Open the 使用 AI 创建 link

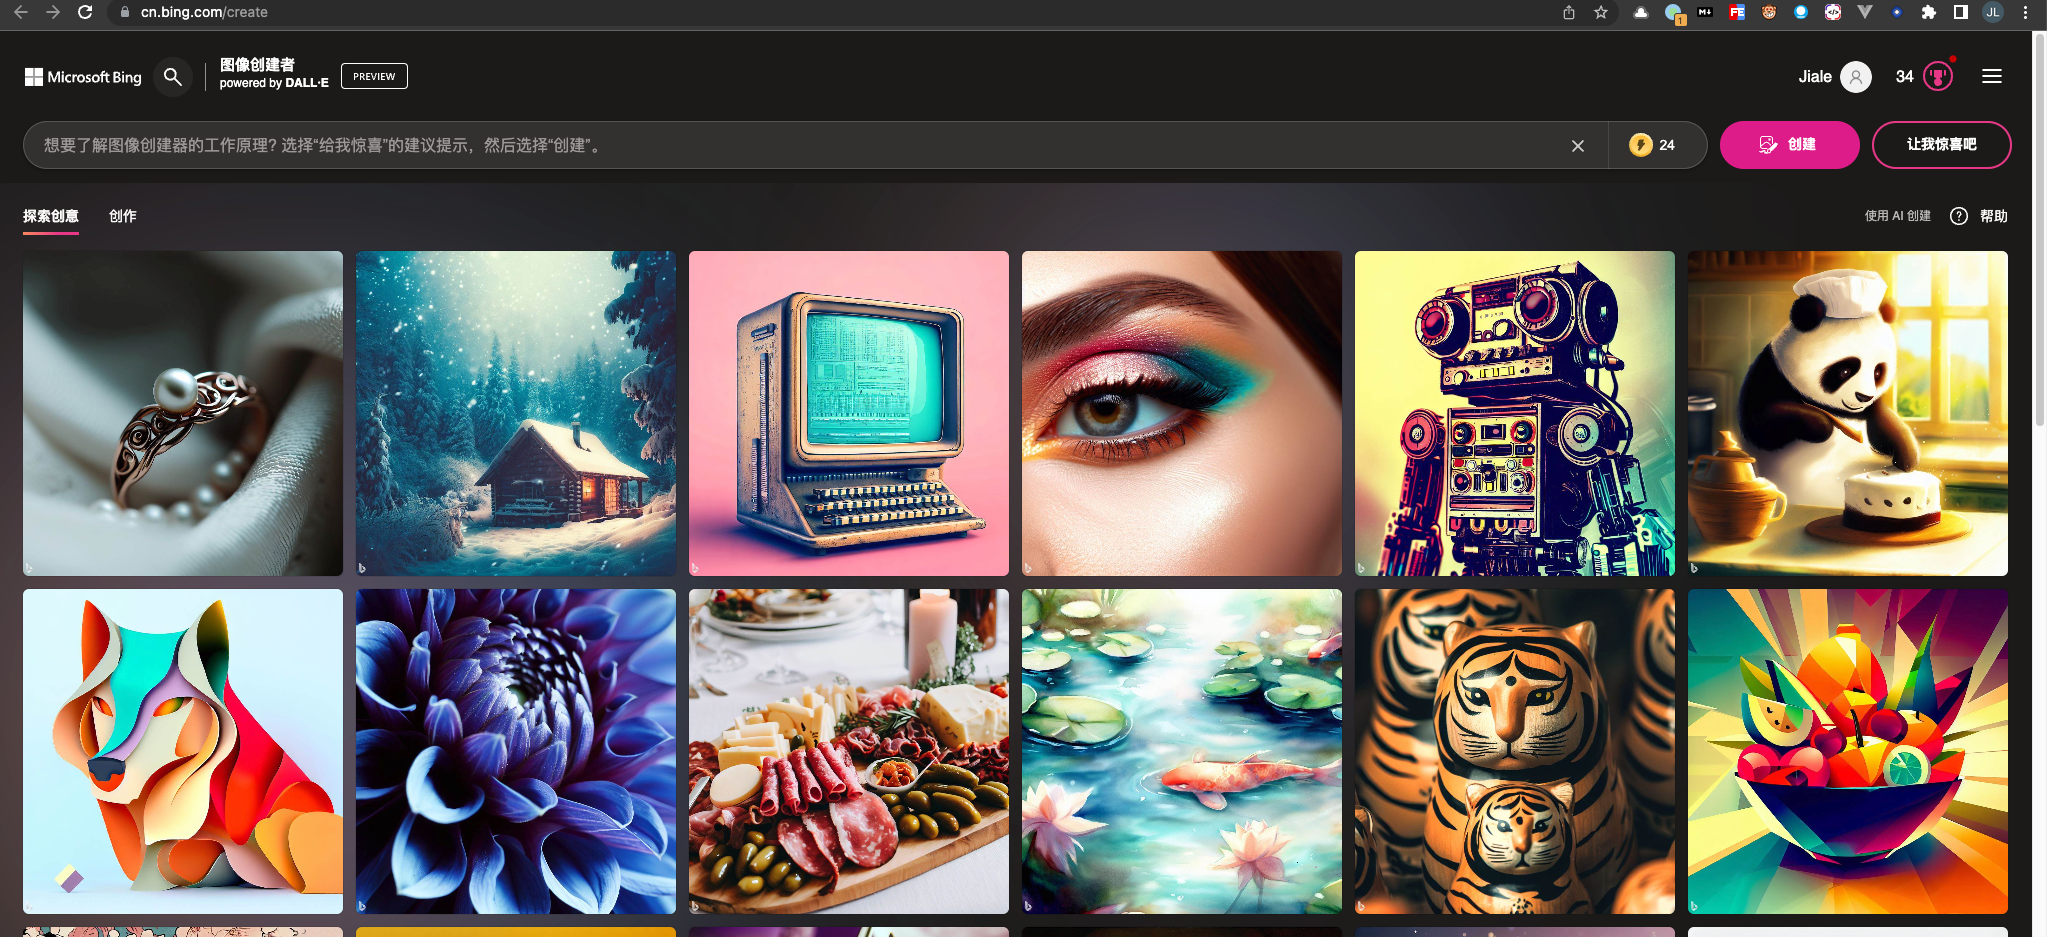coord(1897,216)
